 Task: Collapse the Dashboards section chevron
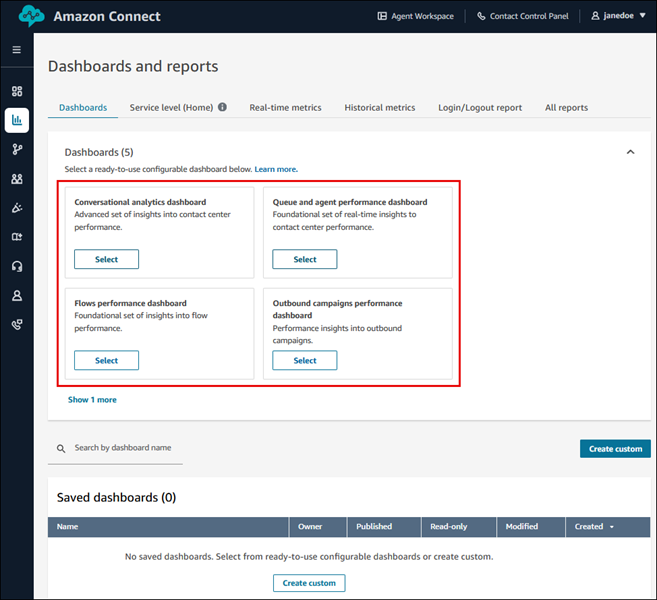(630, 152)
